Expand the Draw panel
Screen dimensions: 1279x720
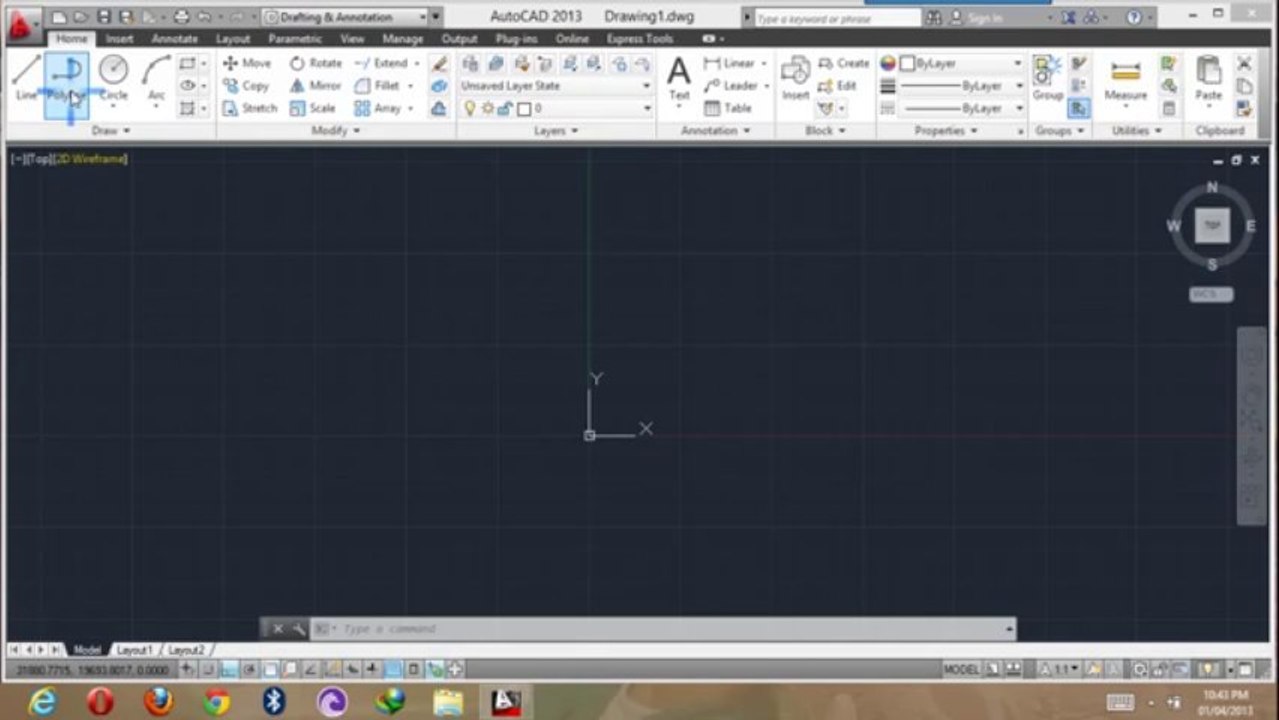pos(110,131)
